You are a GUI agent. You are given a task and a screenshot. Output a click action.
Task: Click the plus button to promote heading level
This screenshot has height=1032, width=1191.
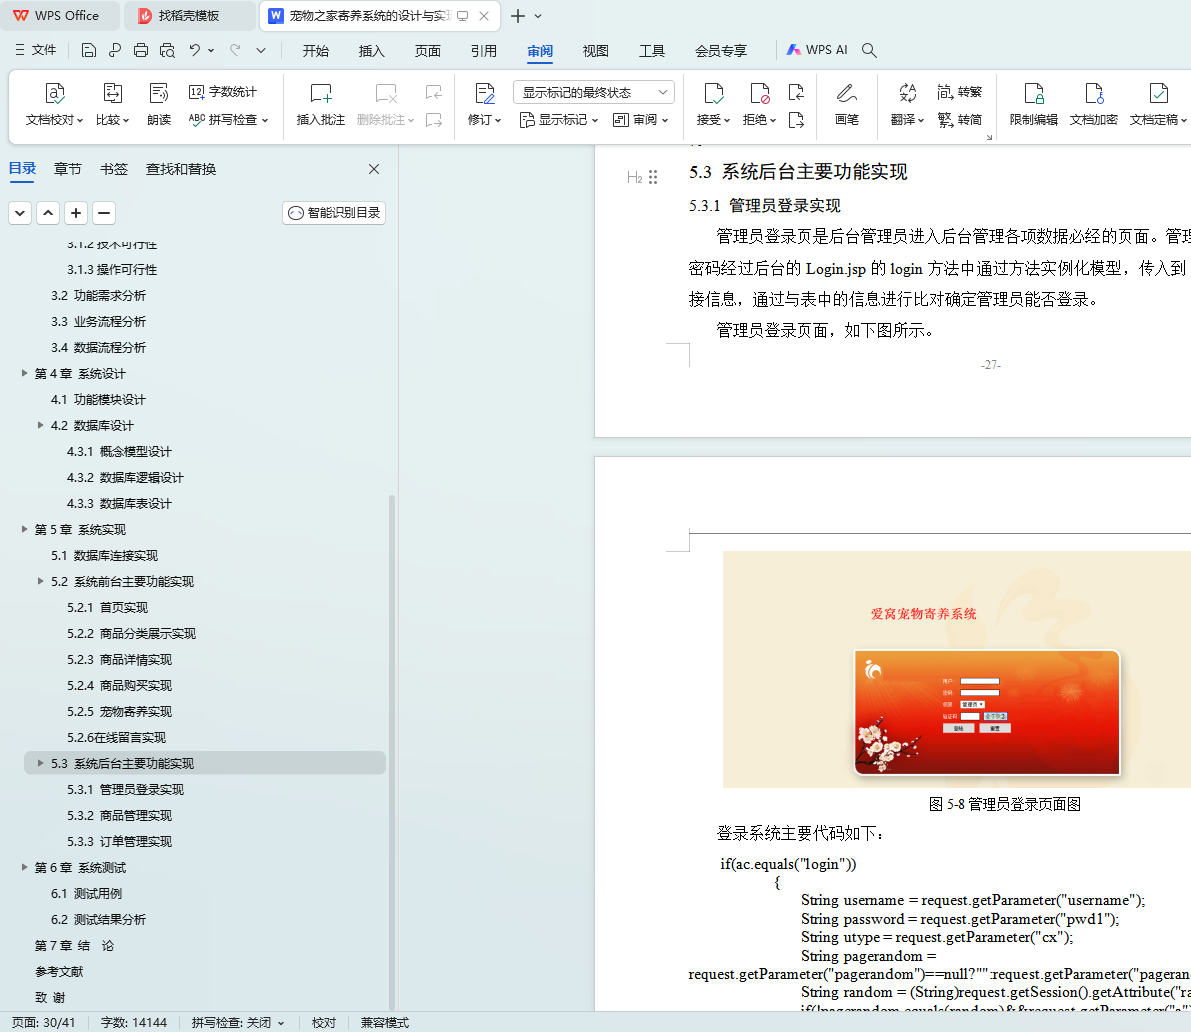pyautogui.click(x=76, y=213)
